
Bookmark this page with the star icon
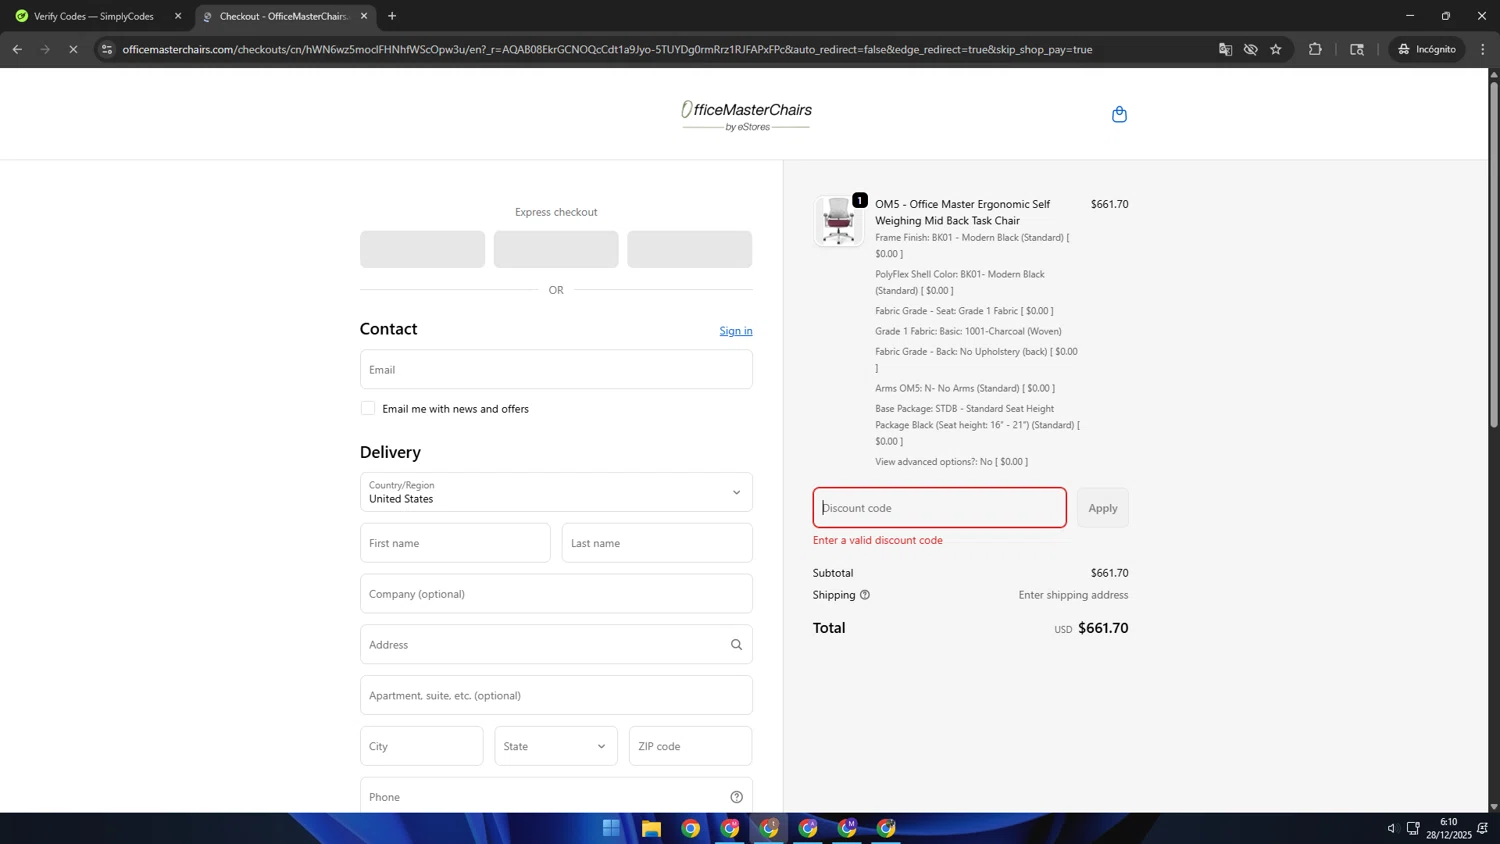(1276, 49)
